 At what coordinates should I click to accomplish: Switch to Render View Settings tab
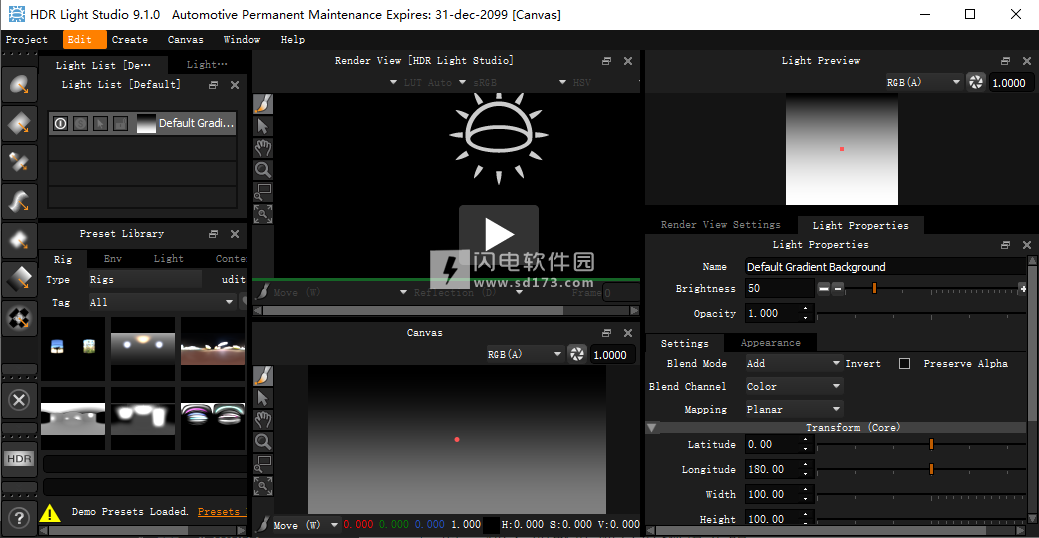pos(720,225)
